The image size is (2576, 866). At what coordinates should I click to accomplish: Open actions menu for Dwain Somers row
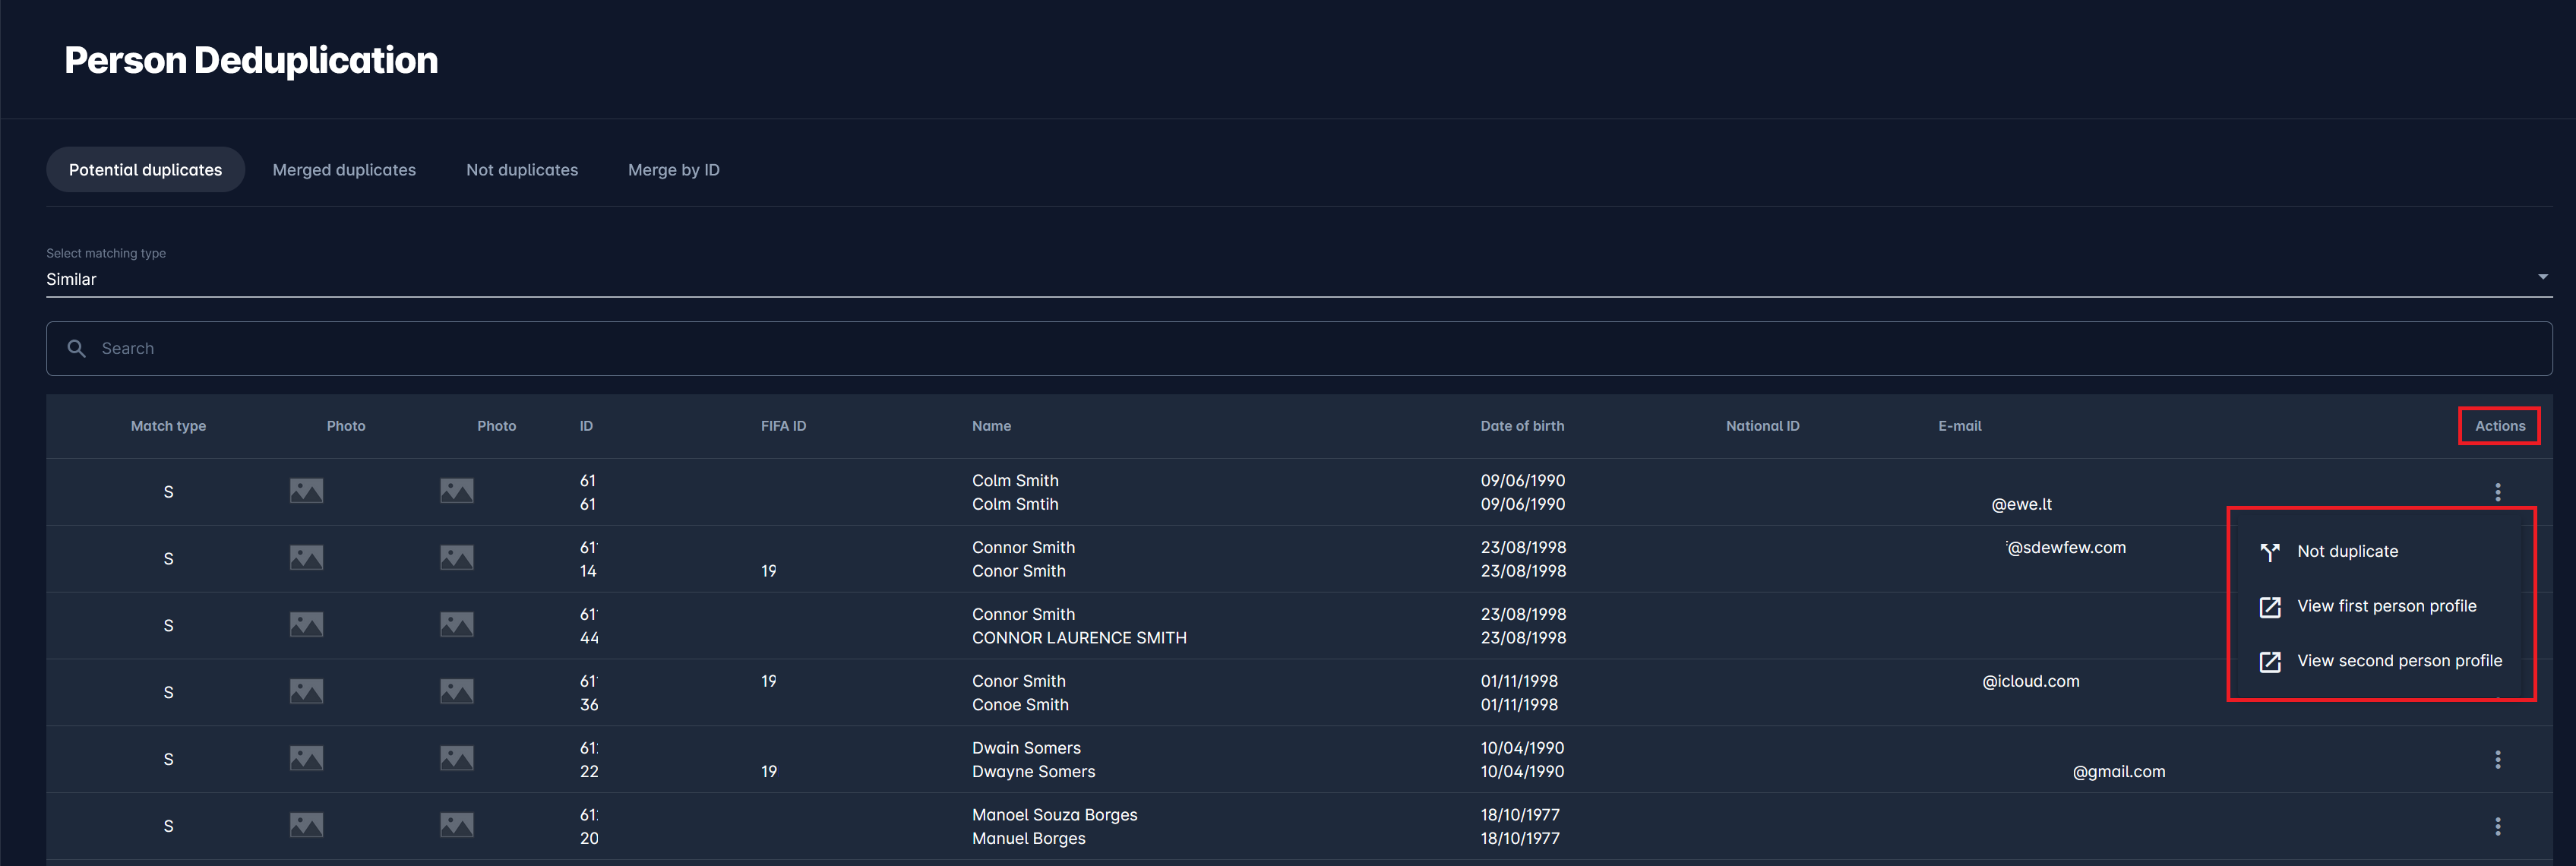click(2497, 760)
